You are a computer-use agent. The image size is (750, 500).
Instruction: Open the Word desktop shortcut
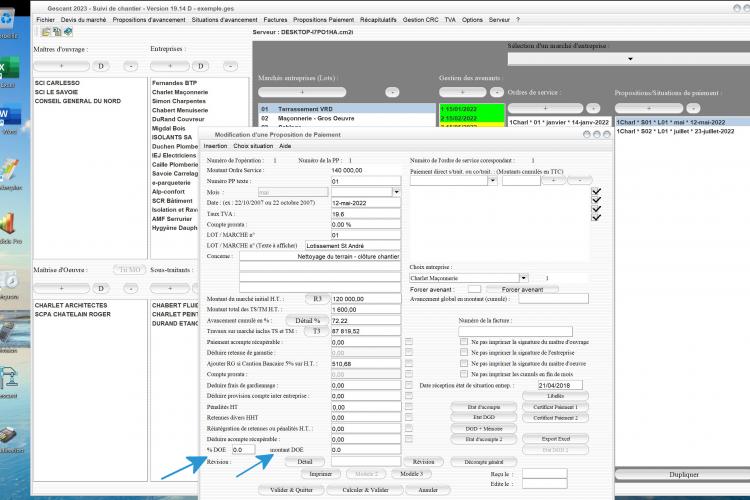(9, 117)
